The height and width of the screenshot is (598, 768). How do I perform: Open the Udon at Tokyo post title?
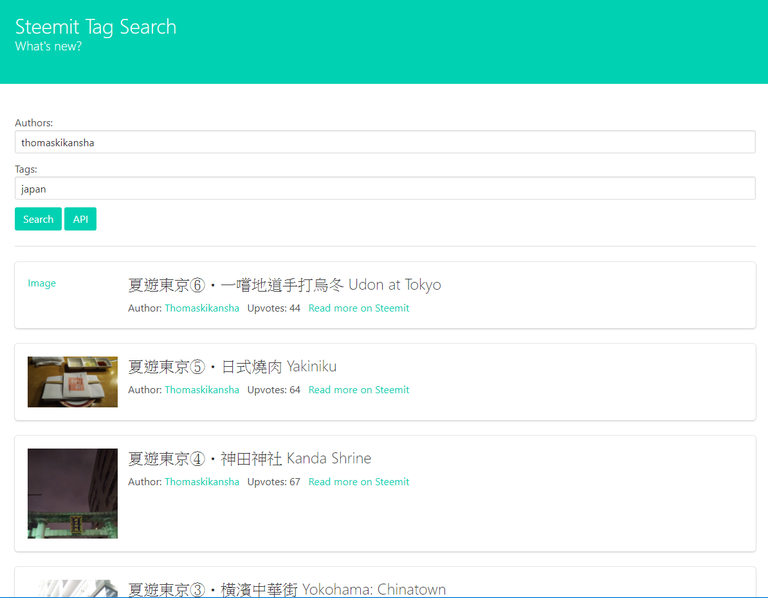pyautogui.click(x=284, y=285)
